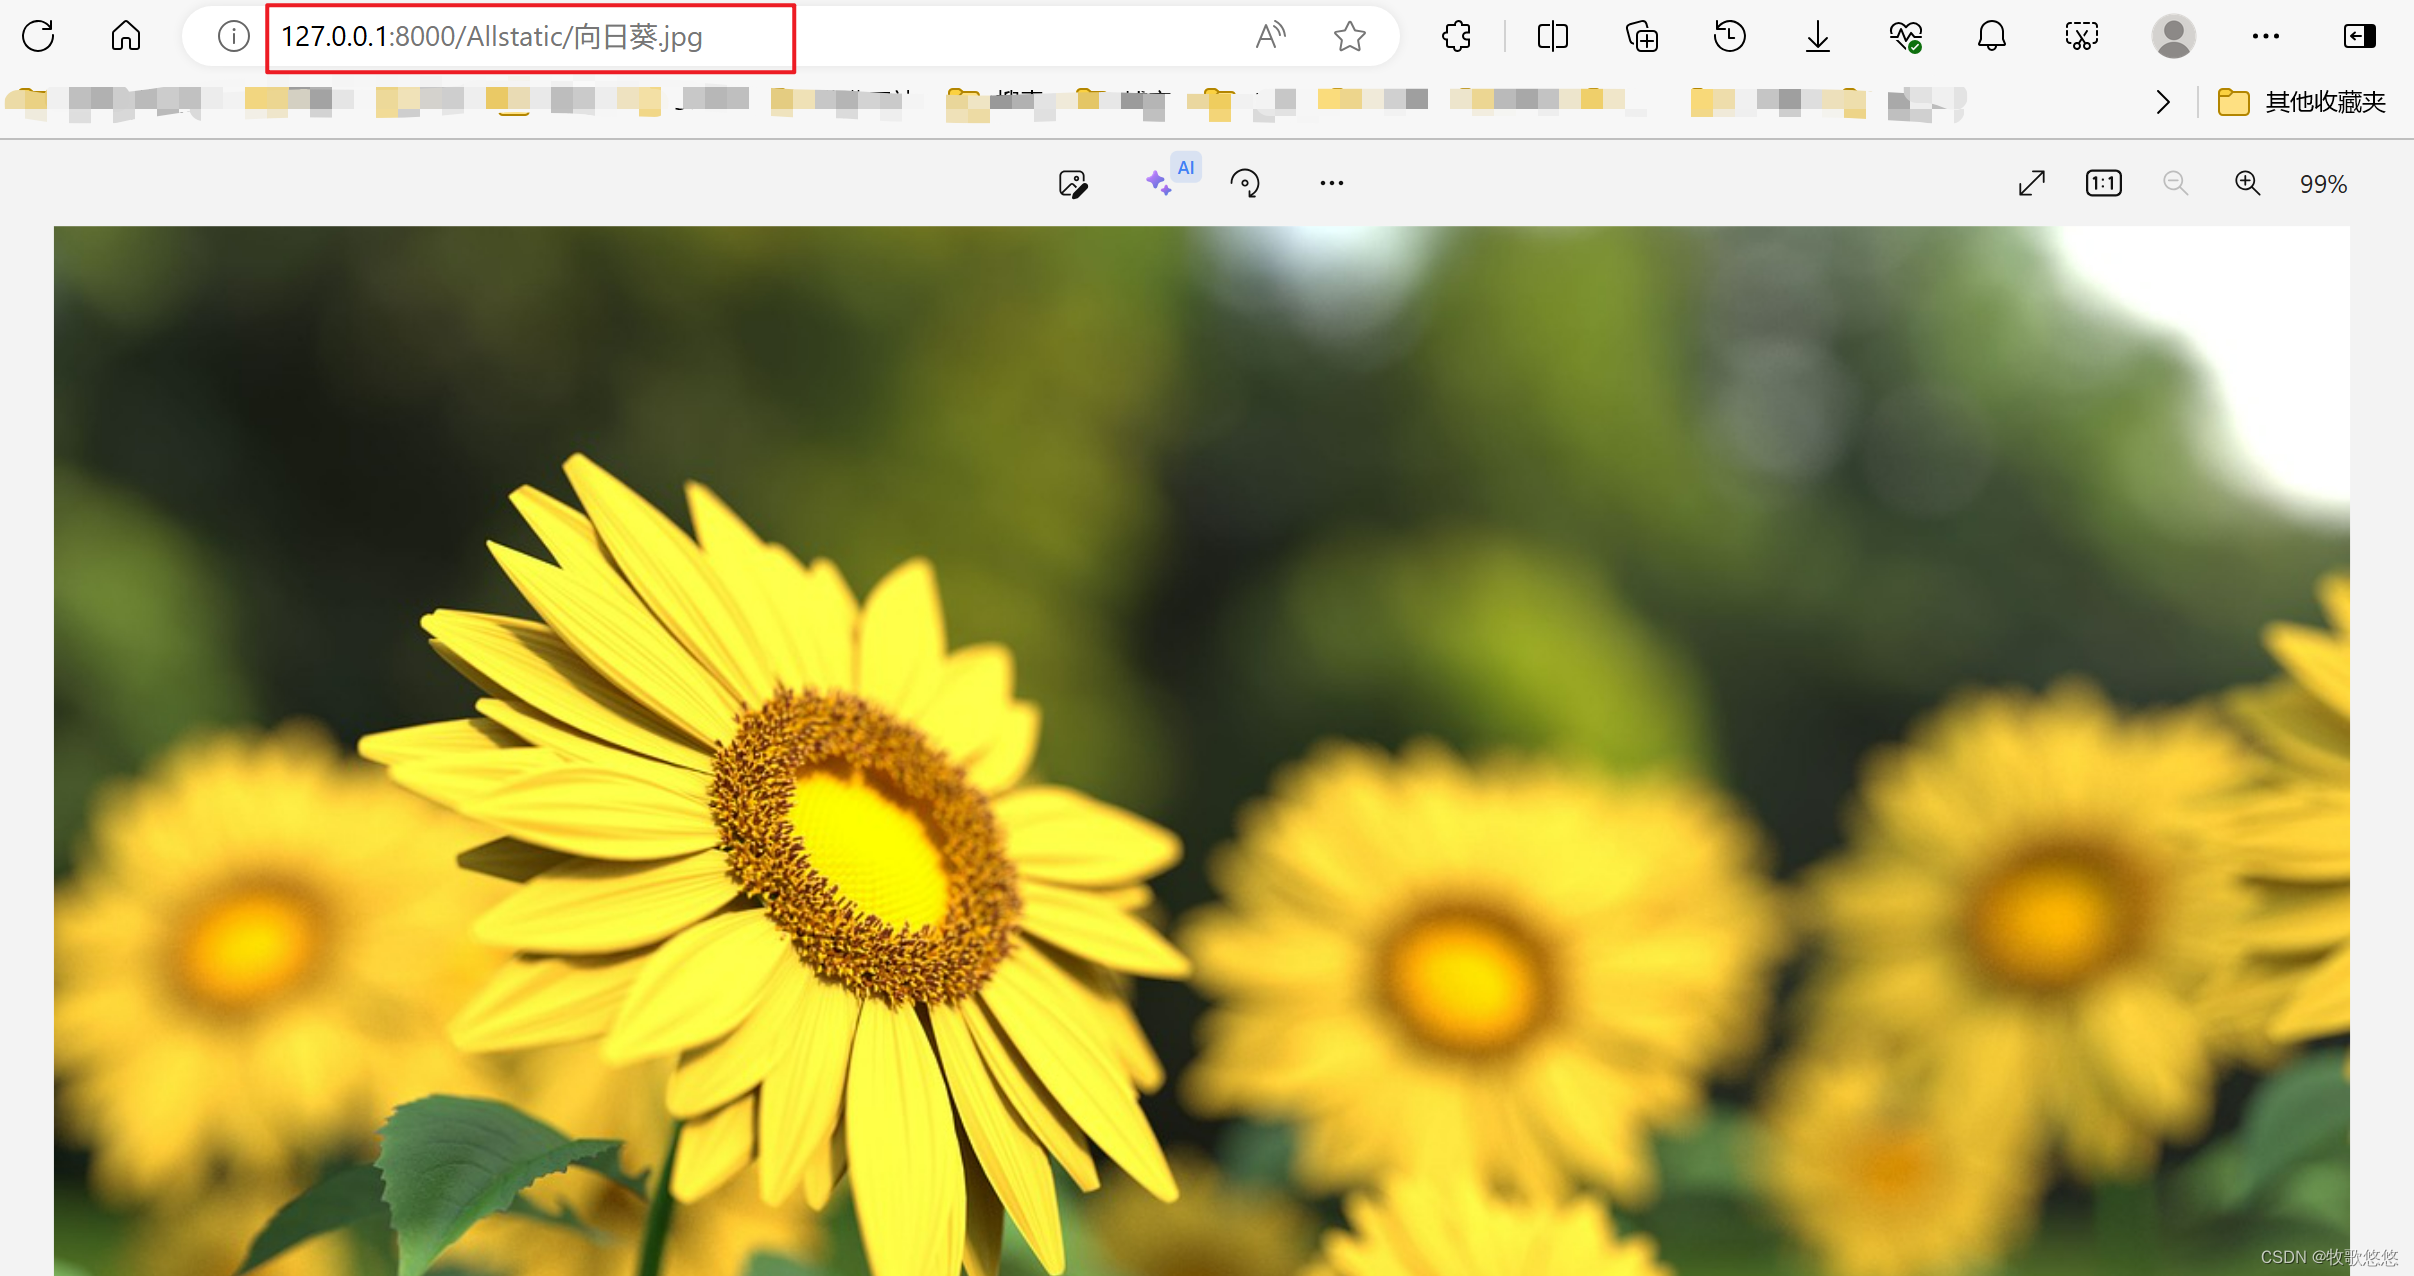The height and width of the screenshot is (1276, 2414).
Task: Start Read aloud from address bar
Action: [1270, 37]
